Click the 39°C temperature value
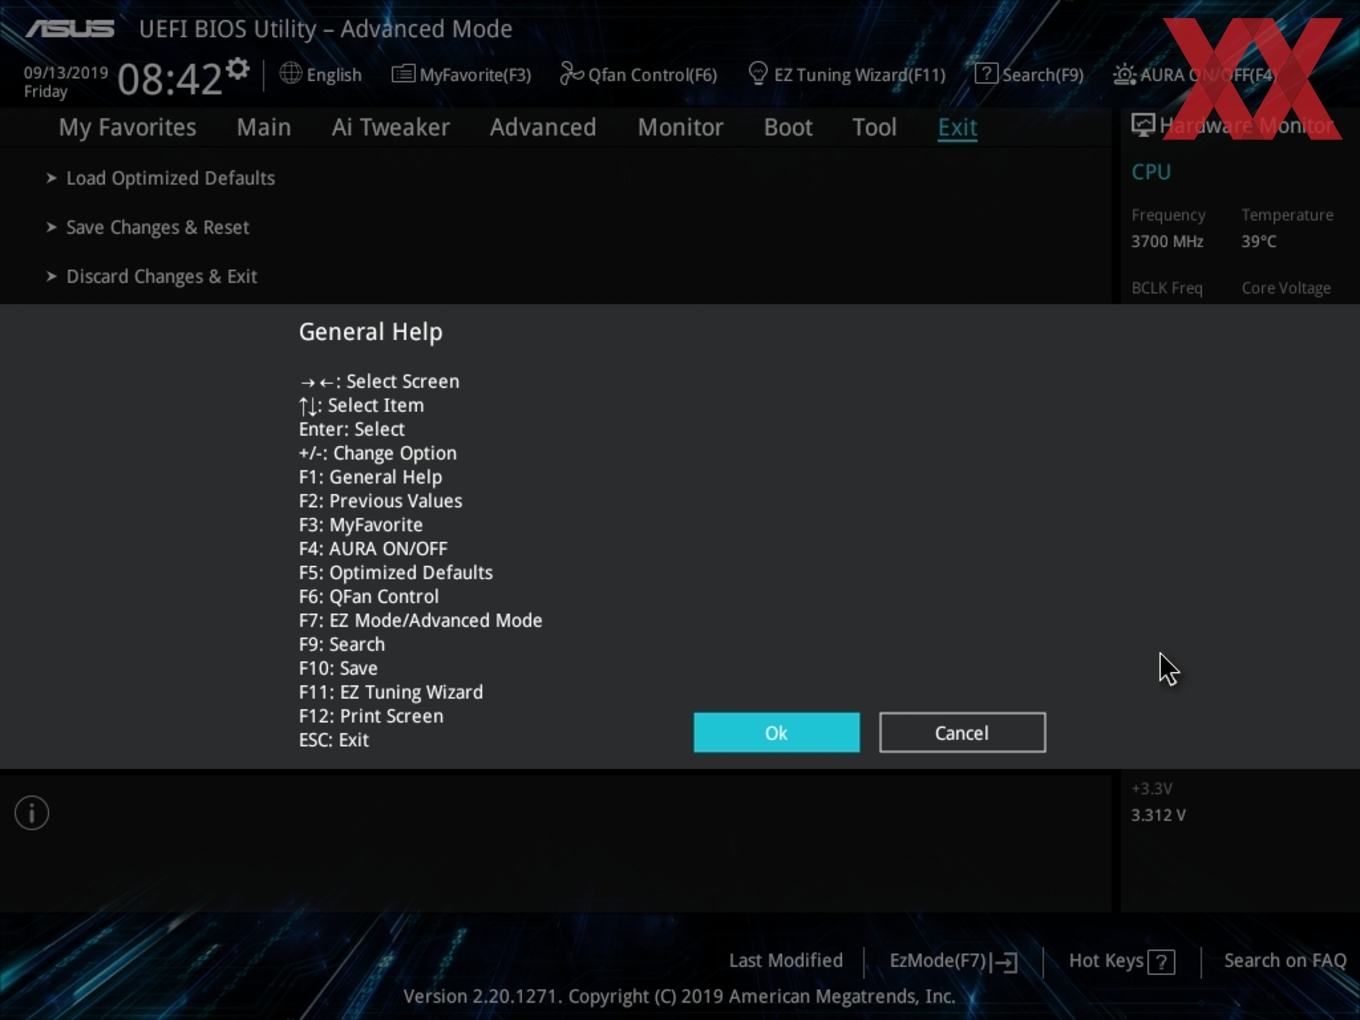Image resolution: width=1360 pixels, height=1020 pixels. 1259,241
